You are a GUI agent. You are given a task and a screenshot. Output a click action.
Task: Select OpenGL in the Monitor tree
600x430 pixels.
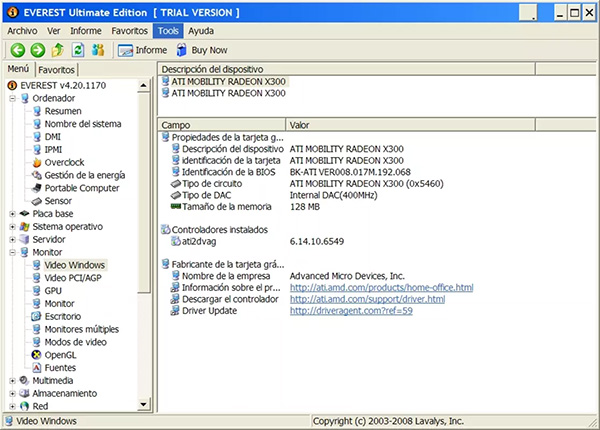click(62, 355)
